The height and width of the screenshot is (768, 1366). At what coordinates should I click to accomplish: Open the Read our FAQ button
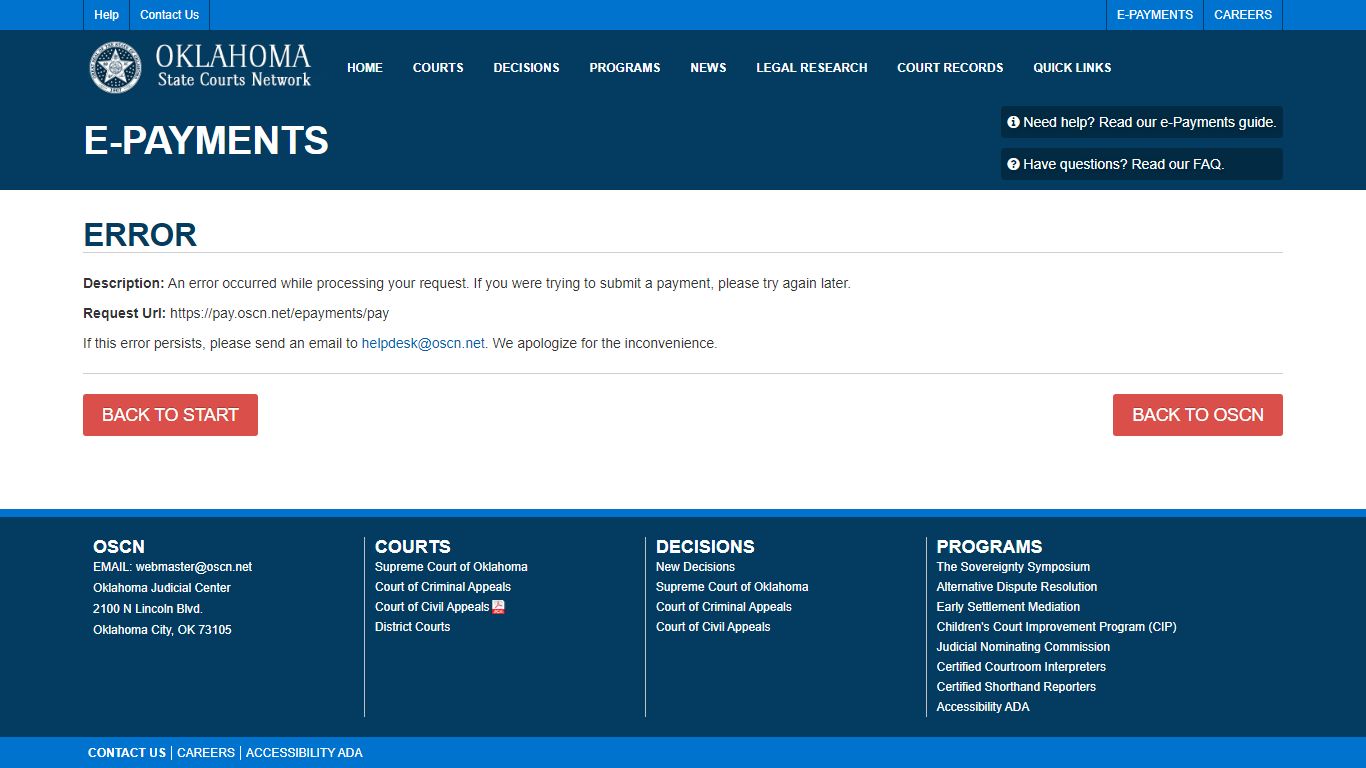1142,164
